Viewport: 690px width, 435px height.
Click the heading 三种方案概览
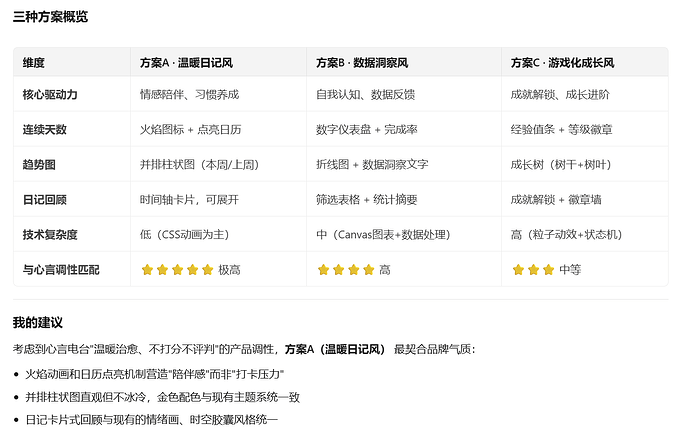pyautogui.click(x=51, y=17)
